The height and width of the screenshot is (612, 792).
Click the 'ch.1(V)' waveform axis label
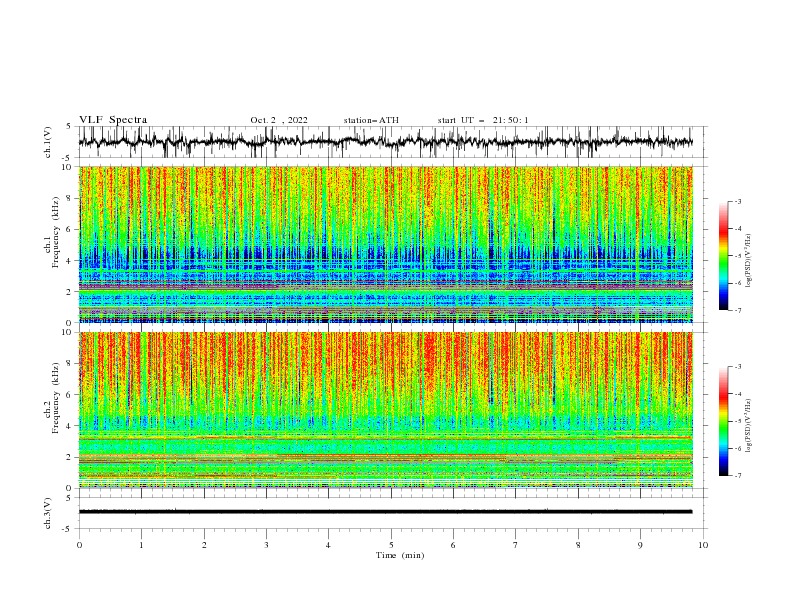[x=48, y=142]
